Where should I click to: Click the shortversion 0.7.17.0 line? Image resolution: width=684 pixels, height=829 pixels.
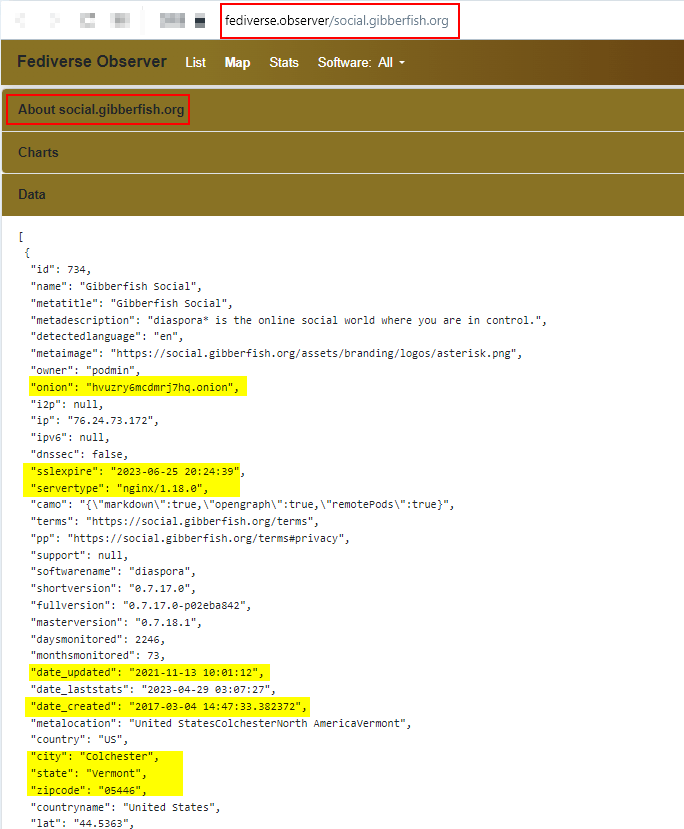pos(113,589)
